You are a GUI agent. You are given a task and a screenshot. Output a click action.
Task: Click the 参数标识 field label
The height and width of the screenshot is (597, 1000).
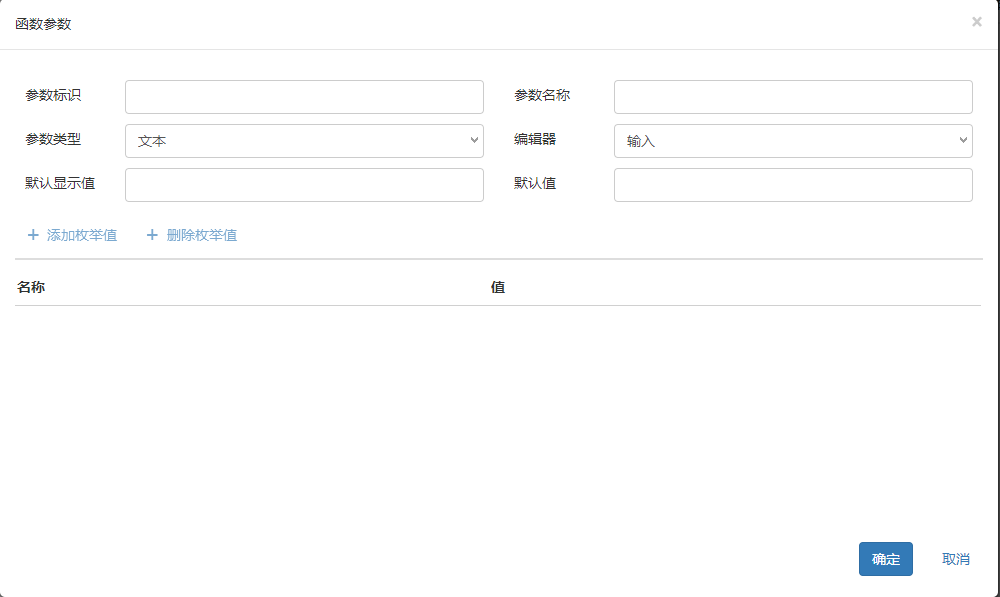(x=53, y=95)
